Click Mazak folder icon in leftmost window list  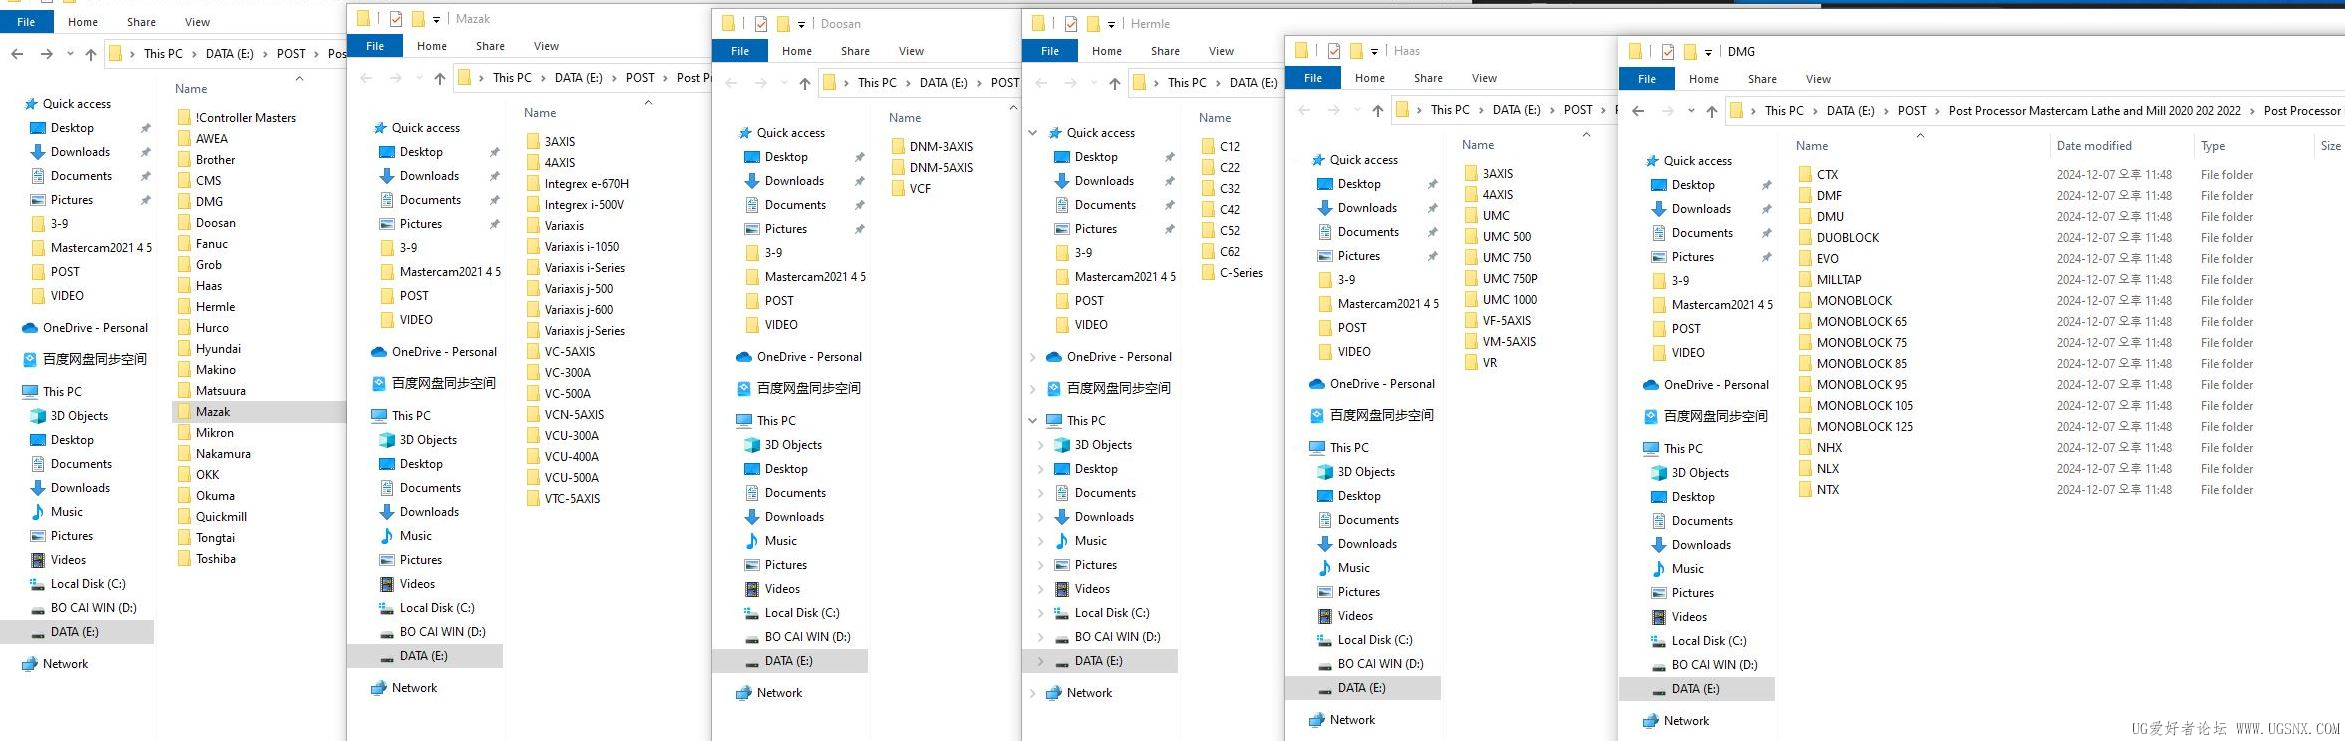pos(184,412)
